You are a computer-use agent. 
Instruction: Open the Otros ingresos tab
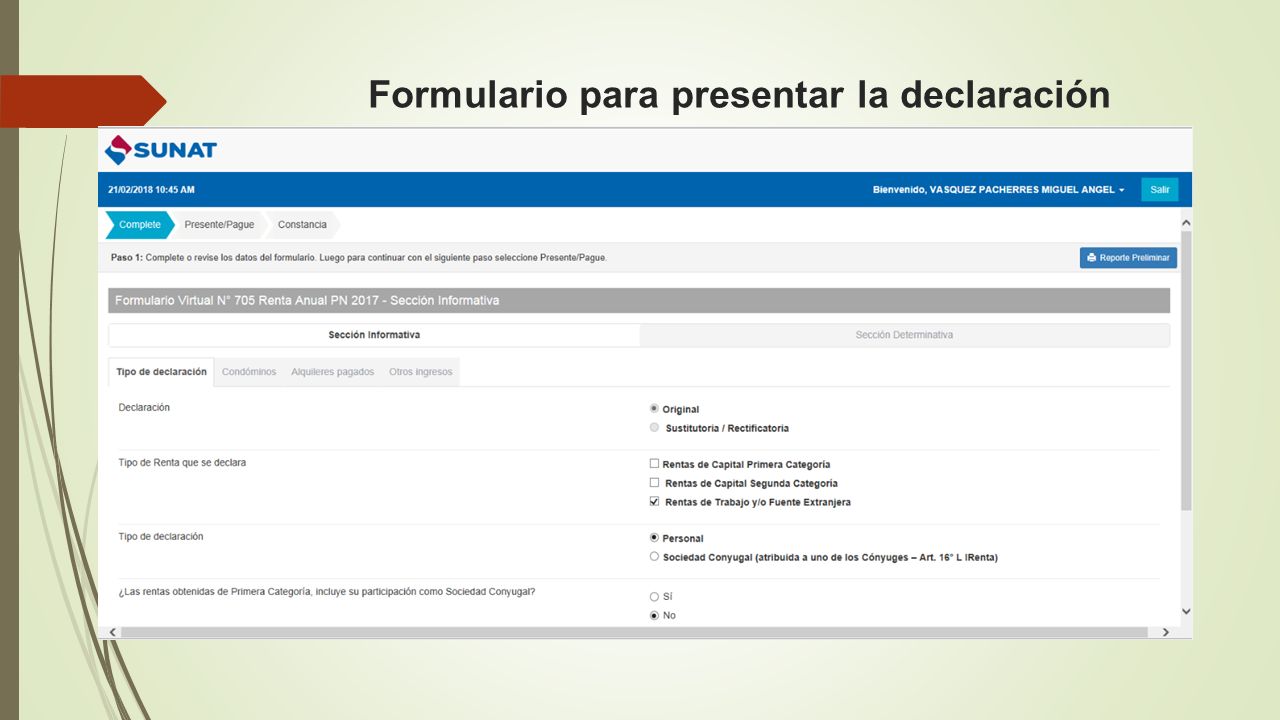(x=420, y=372)
